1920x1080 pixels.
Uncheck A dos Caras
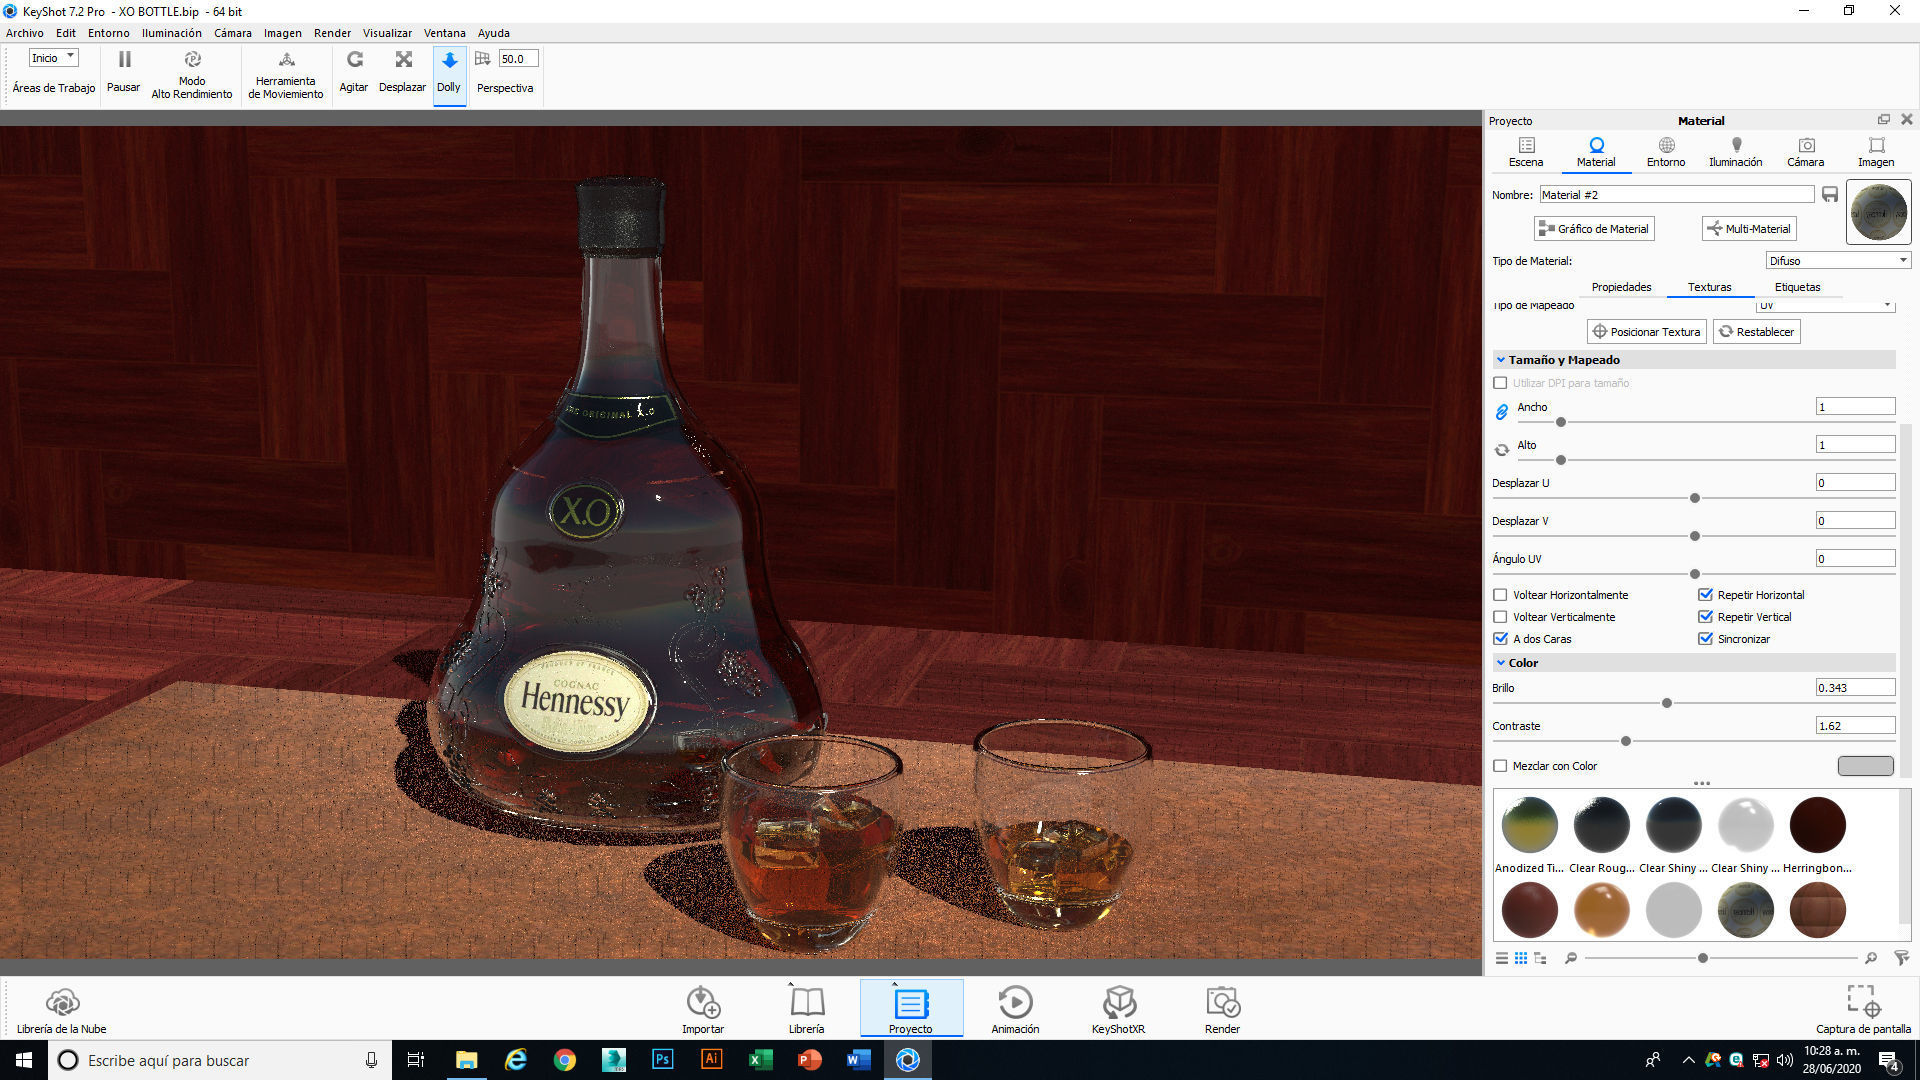[1500, 639]
